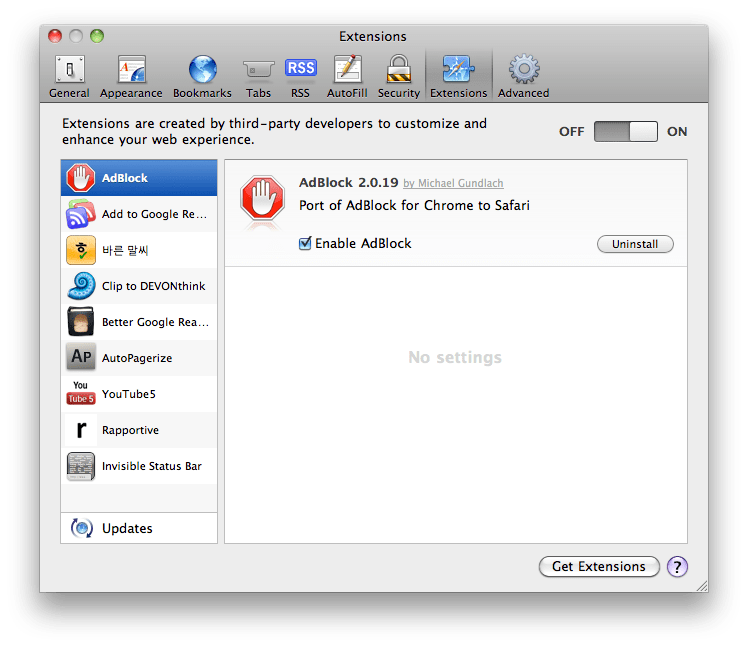Select the Extensions toolbar tab

(458, 76)
